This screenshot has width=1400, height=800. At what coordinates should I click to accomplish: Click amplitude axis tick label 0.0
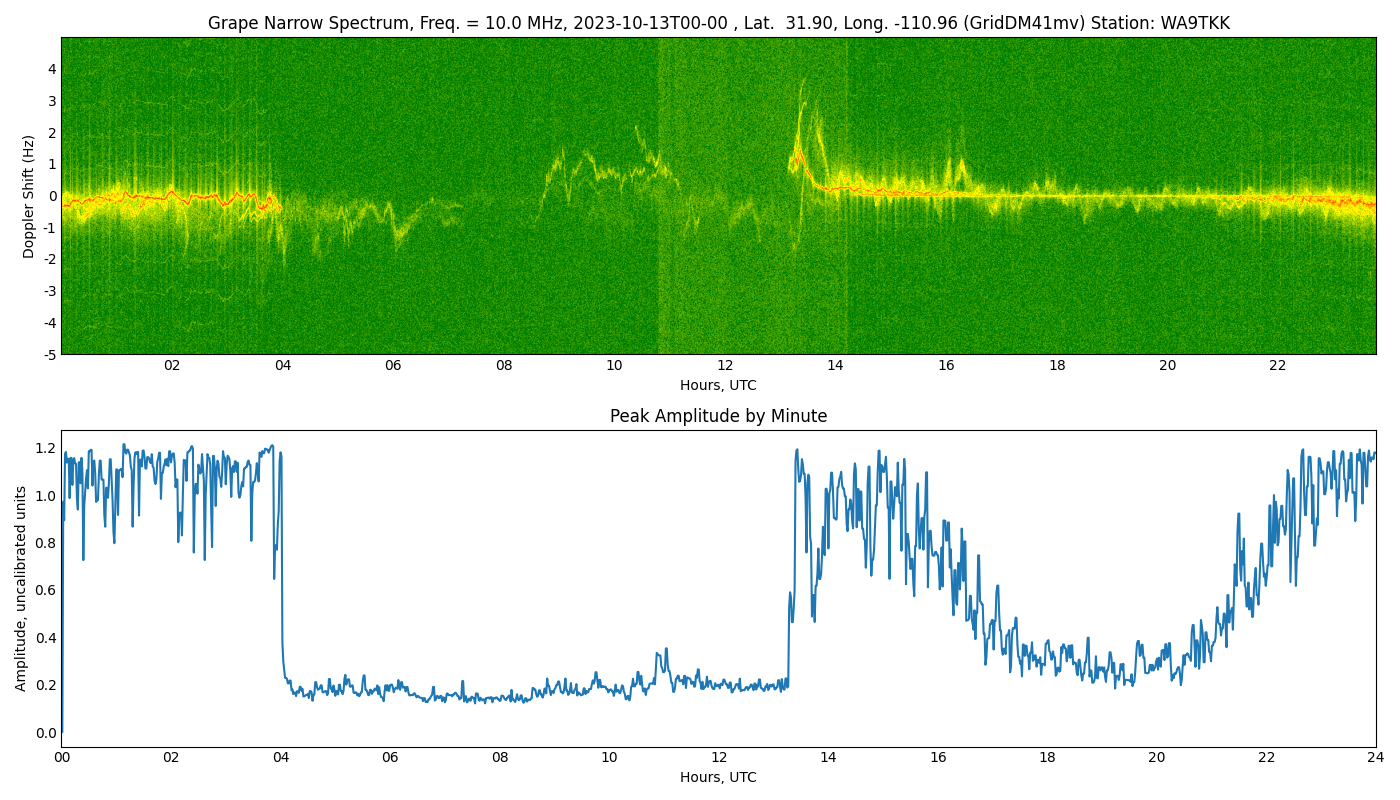point(46,733)
